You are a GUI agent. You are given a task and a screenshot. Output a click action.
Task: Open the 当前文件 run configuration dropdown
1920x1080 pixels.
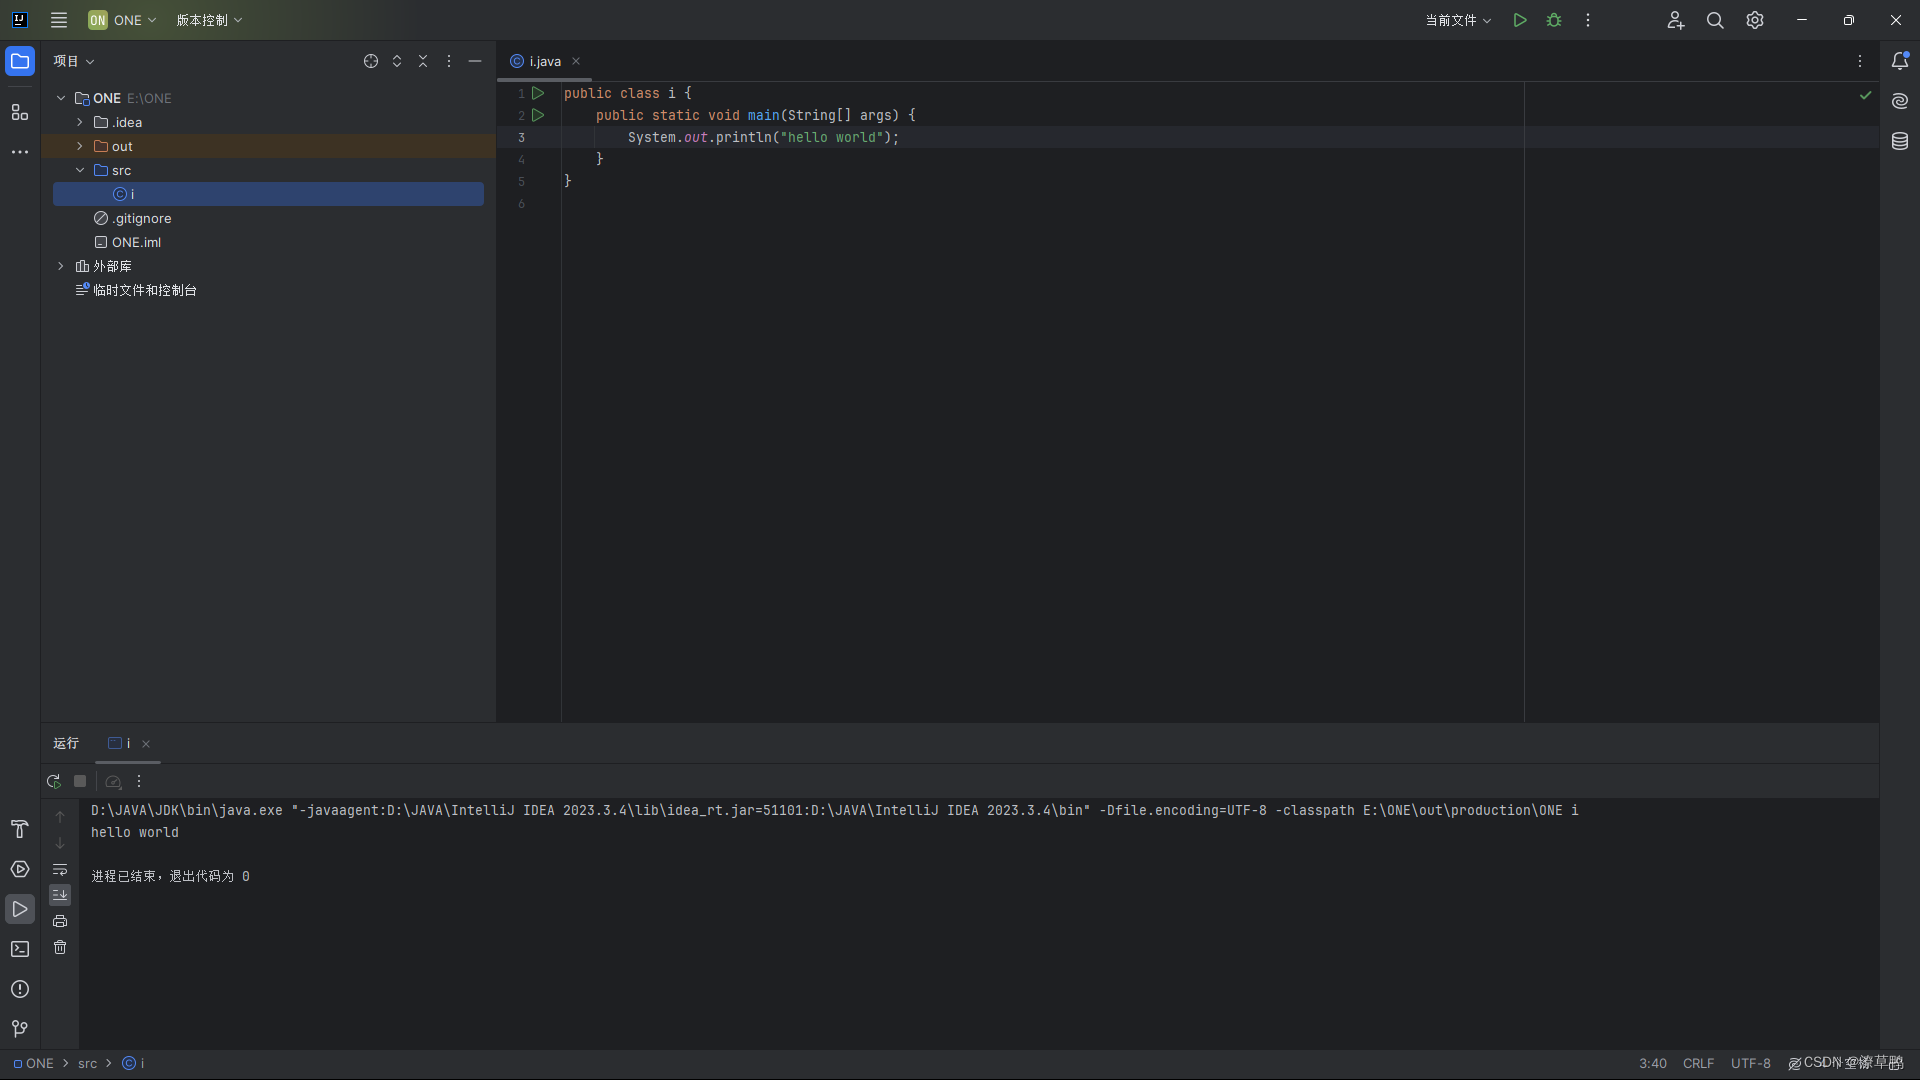coord(1458,20)
